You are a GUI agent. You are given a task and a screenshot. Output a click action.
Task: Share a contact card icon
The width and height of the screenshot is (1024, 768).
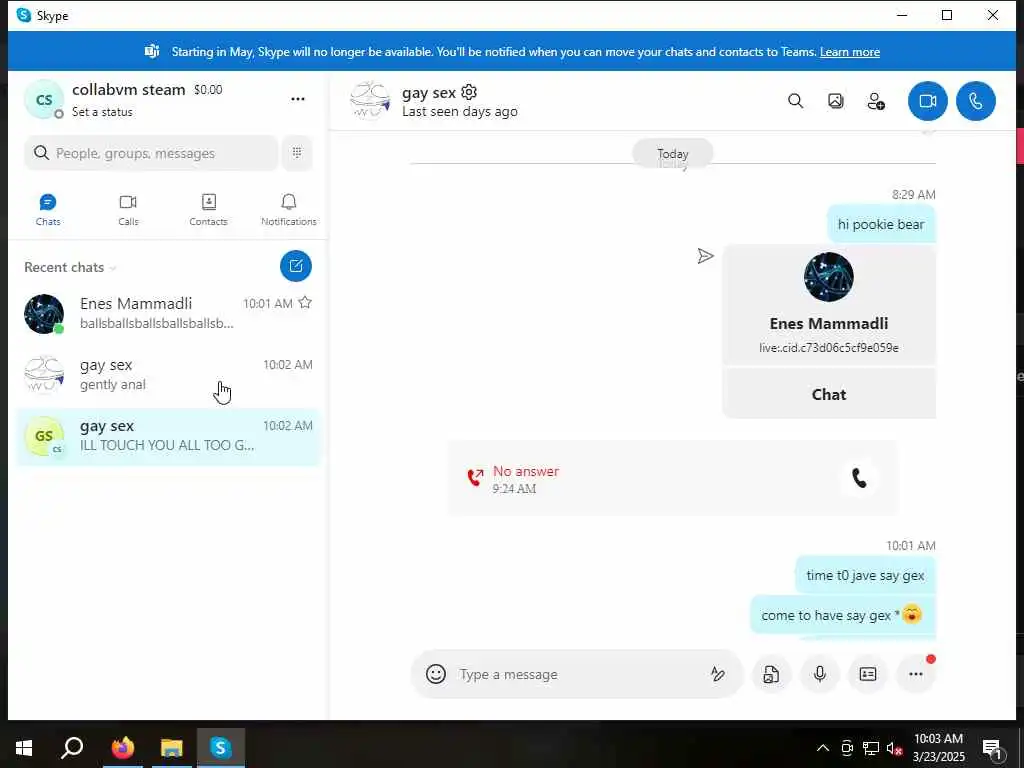(x=868, y=674)
